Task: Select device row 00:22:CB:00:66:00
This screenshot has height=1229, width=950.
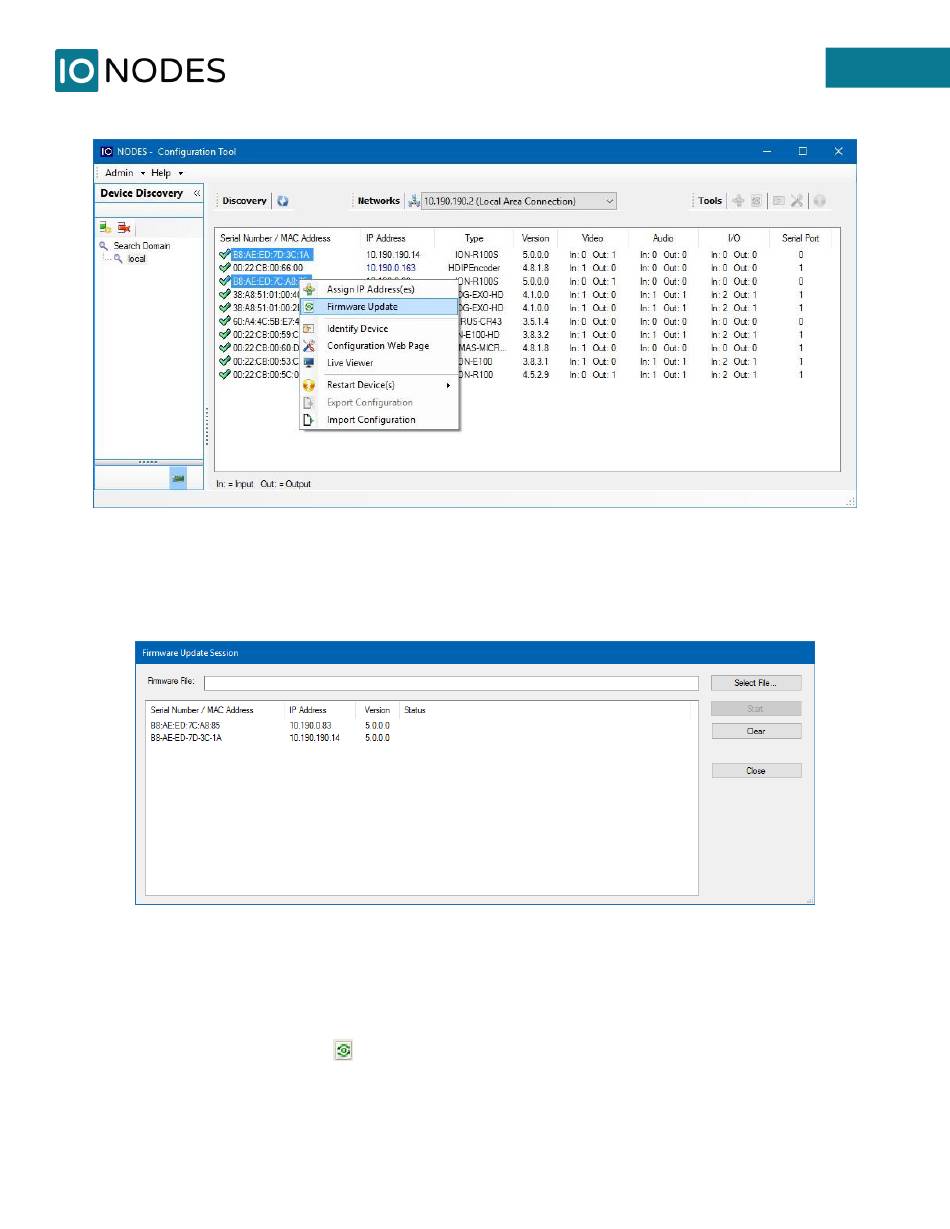Action: (268, 268)
